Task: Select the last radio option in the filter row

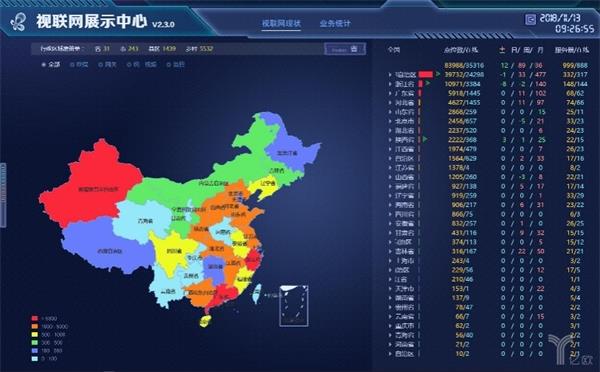Action: (x=176, y=65)
